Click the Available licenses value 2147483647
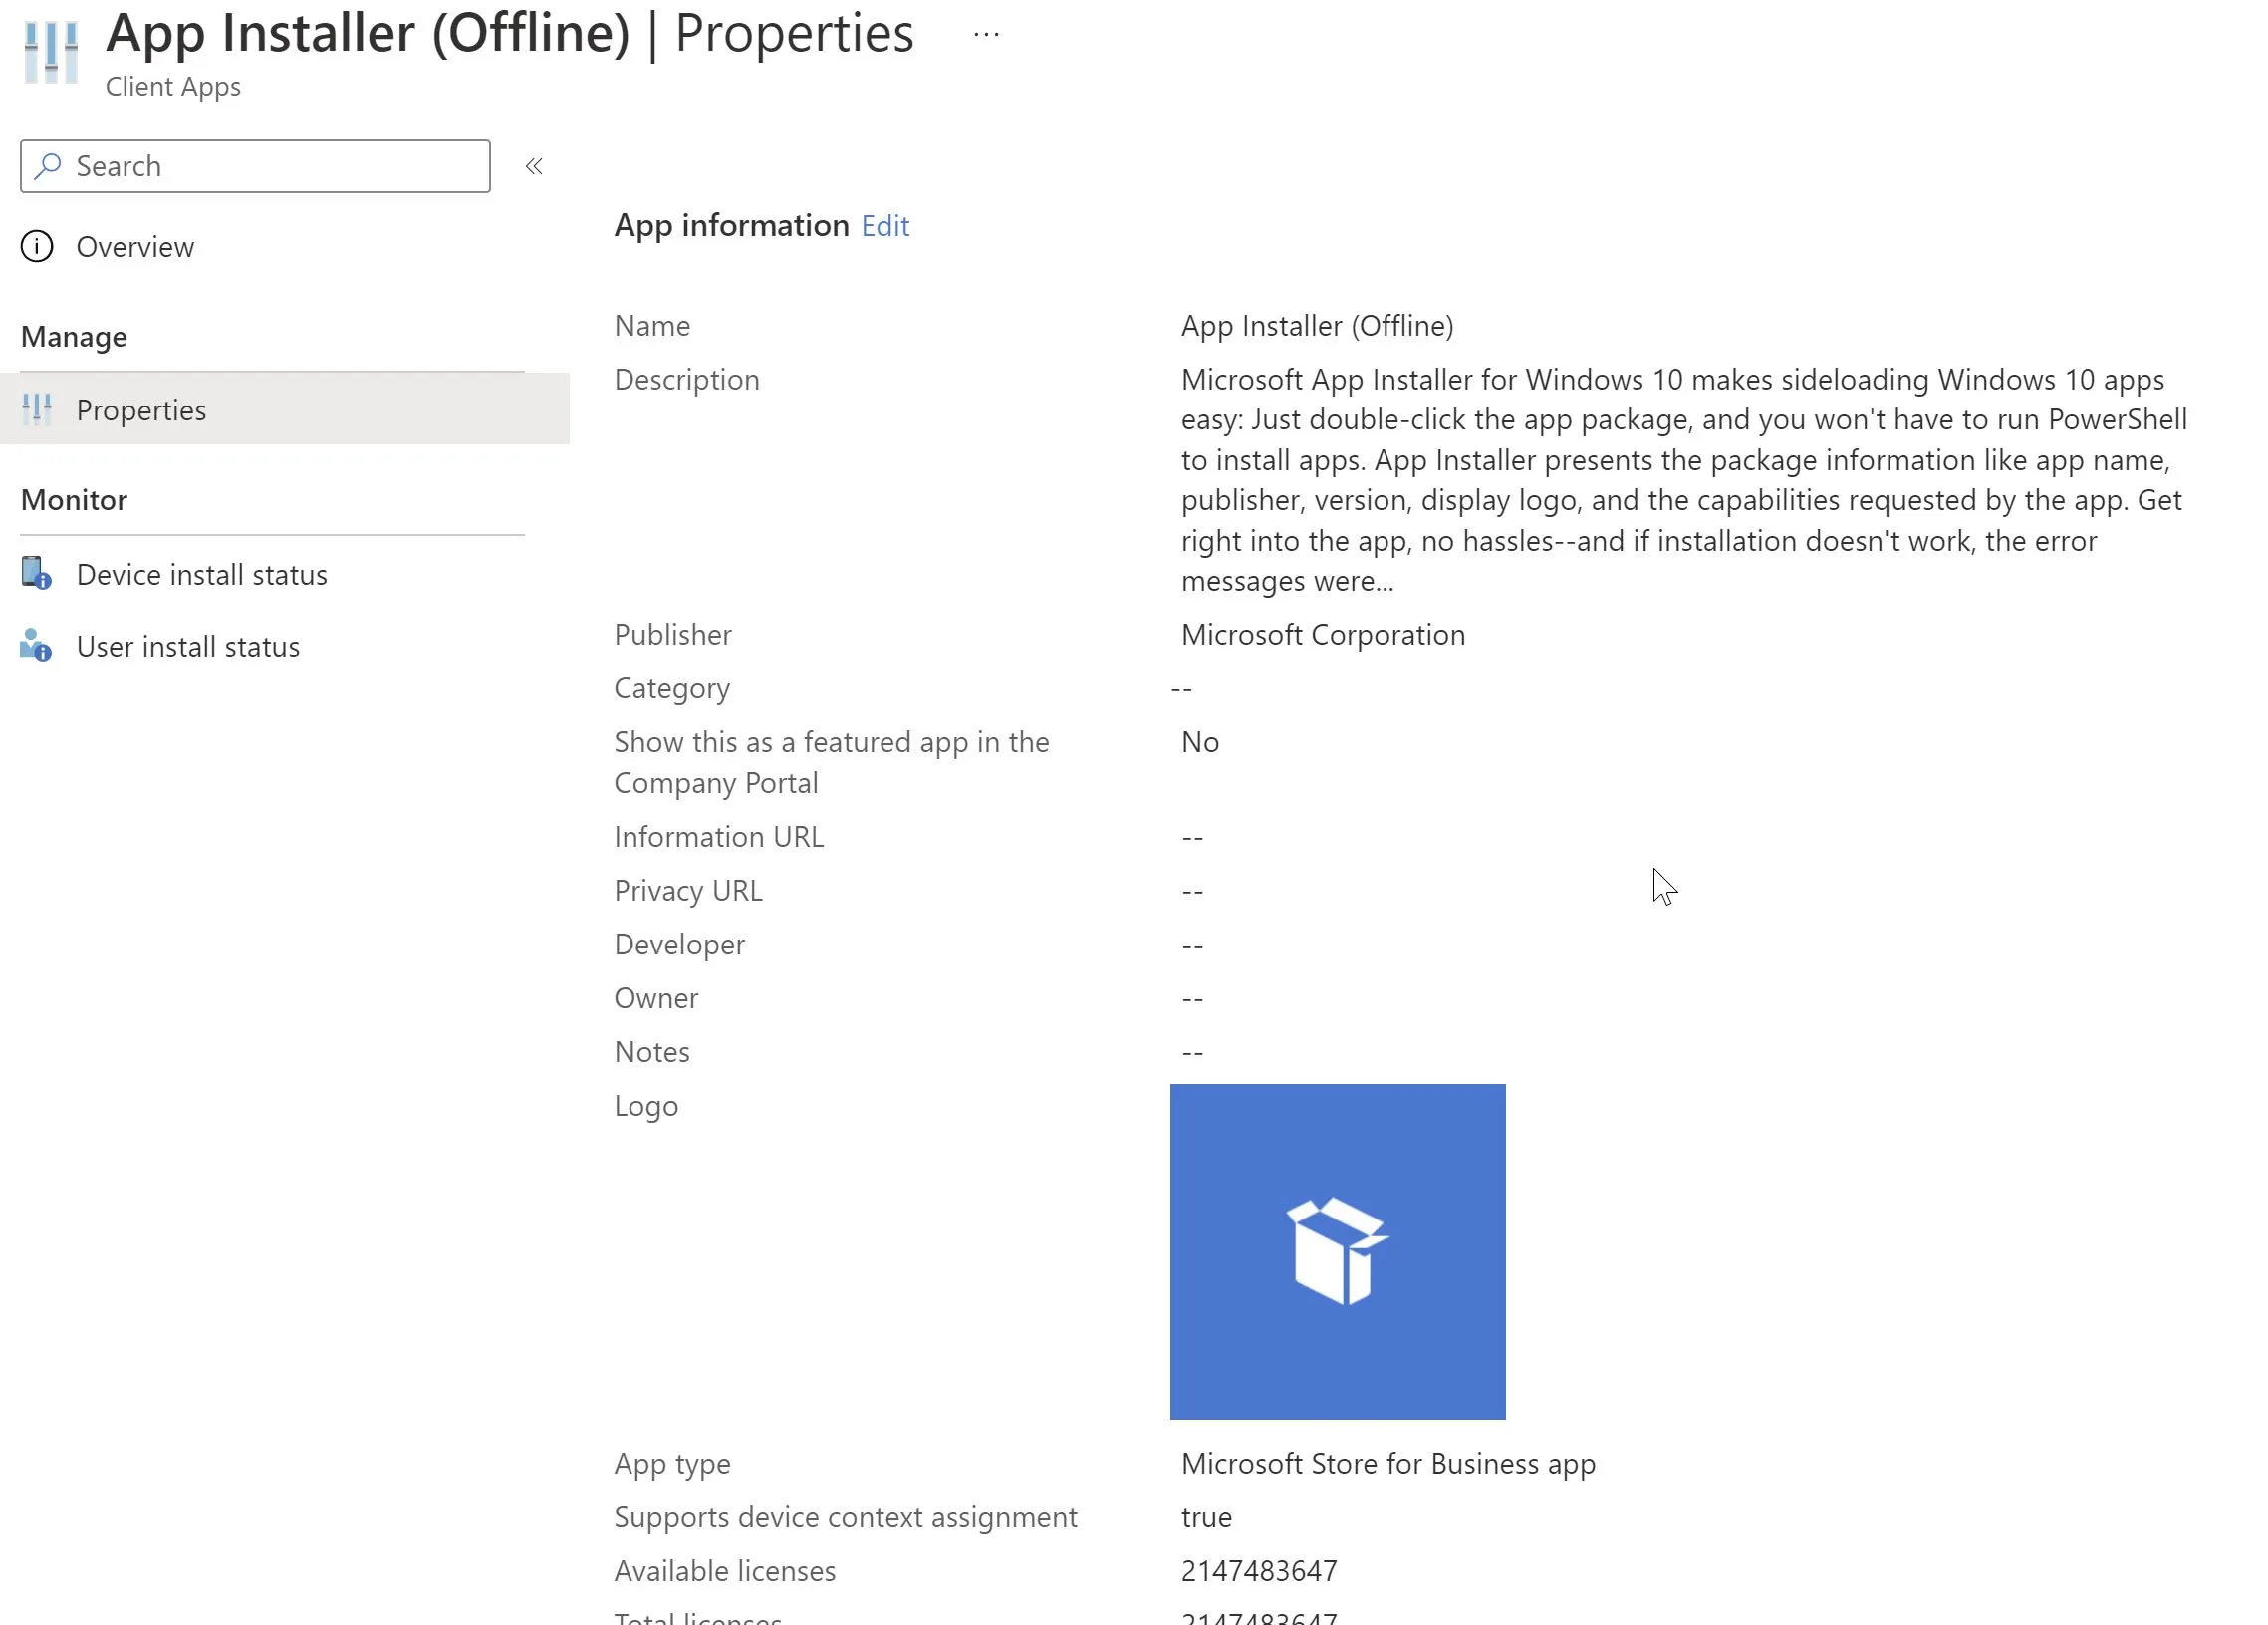The height and width of the screenshot is (1625, 2268). coord(1259,1571)
